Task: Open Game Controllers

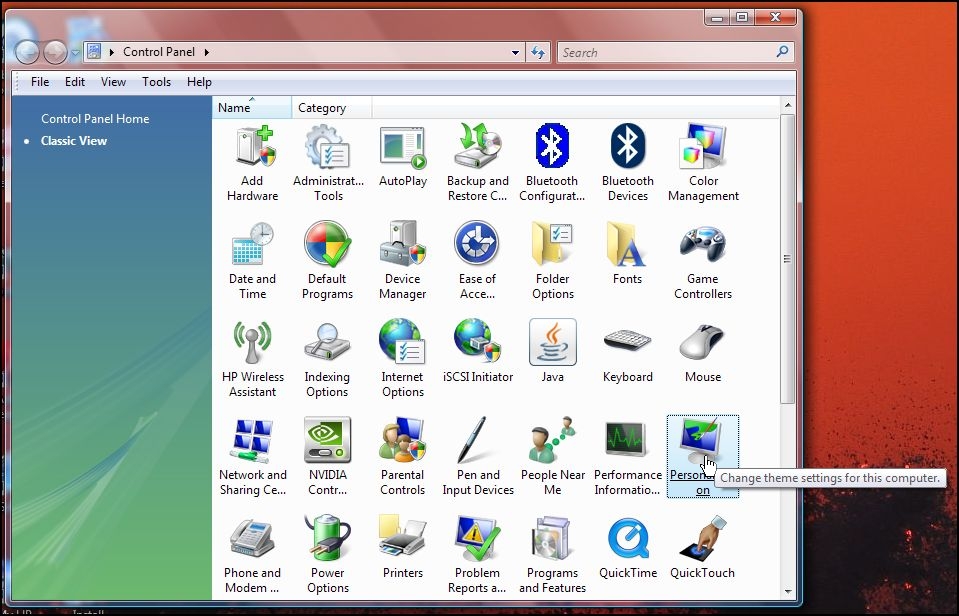Action: (x=703, y=261)
